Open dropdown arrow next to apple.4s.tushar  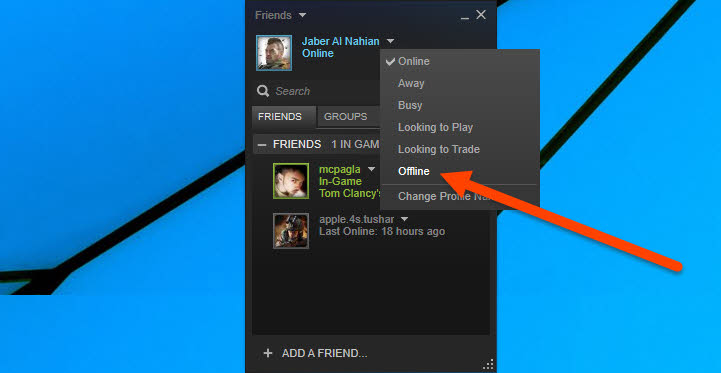tap(405, 219)
